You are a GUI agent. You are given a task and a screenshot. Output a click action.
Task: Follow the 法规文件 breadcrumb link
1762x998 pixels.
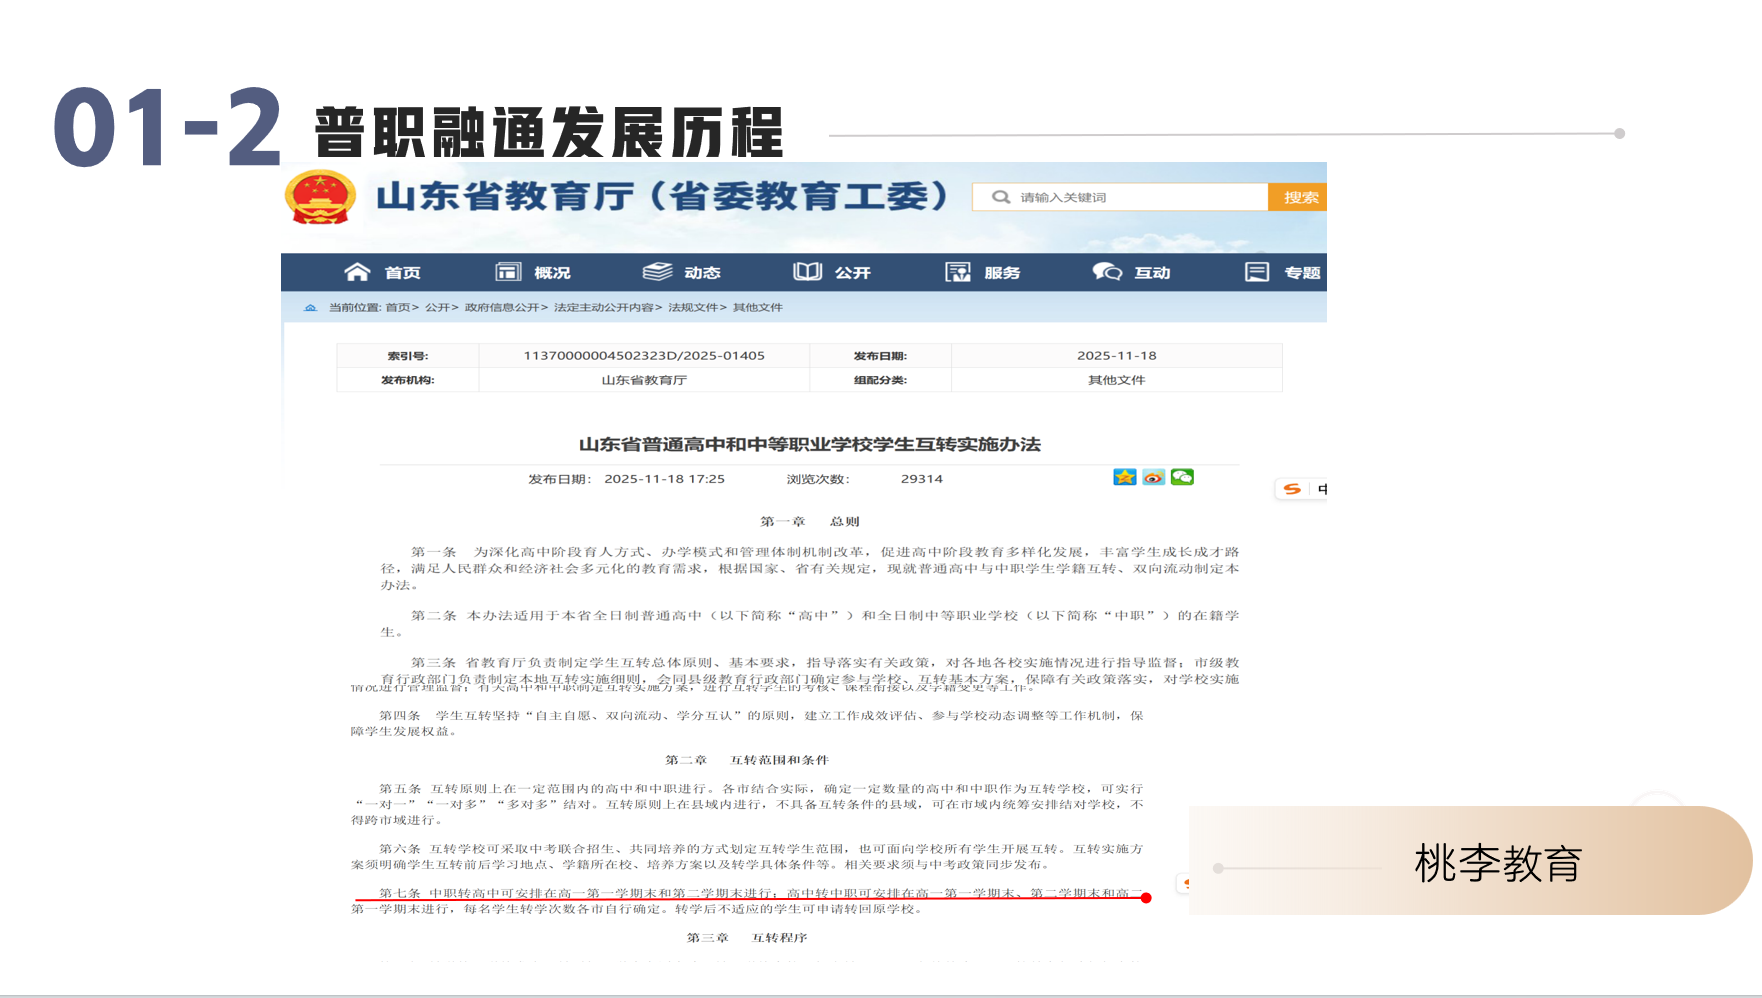(x=693, y=307)
